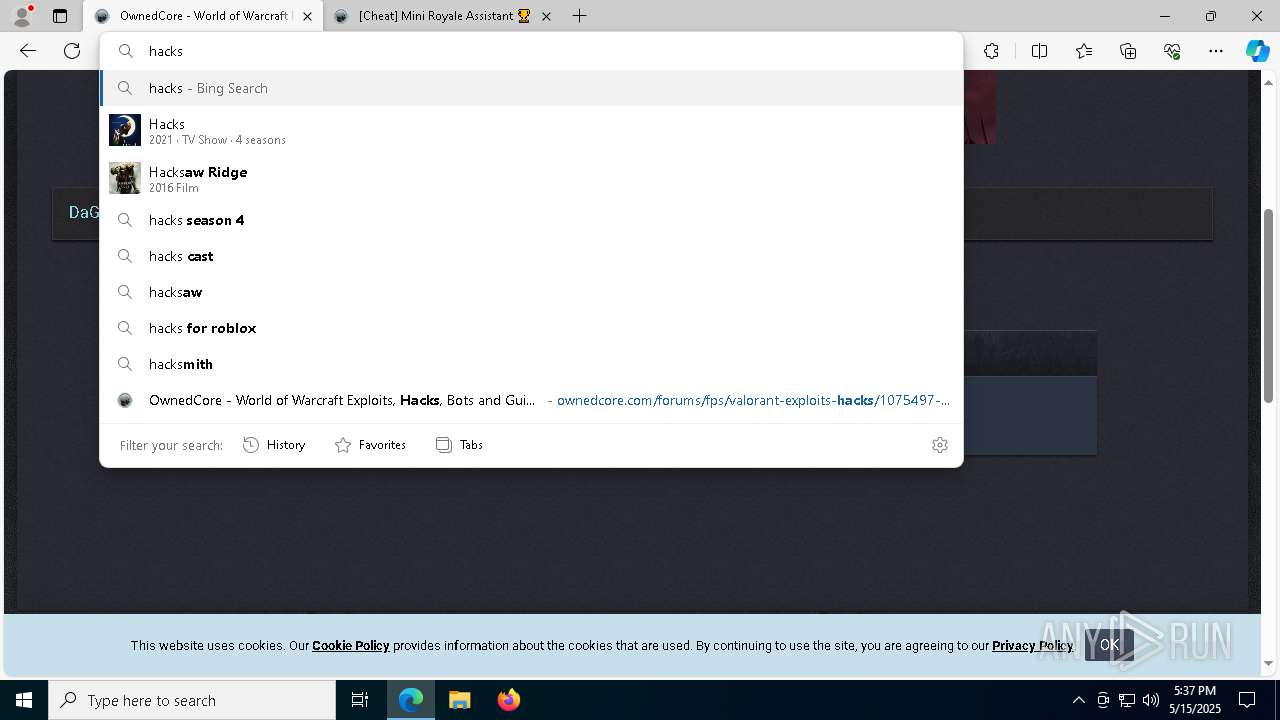Toggle split screen view
The image size is (1280, 720).
[1039, 51]
